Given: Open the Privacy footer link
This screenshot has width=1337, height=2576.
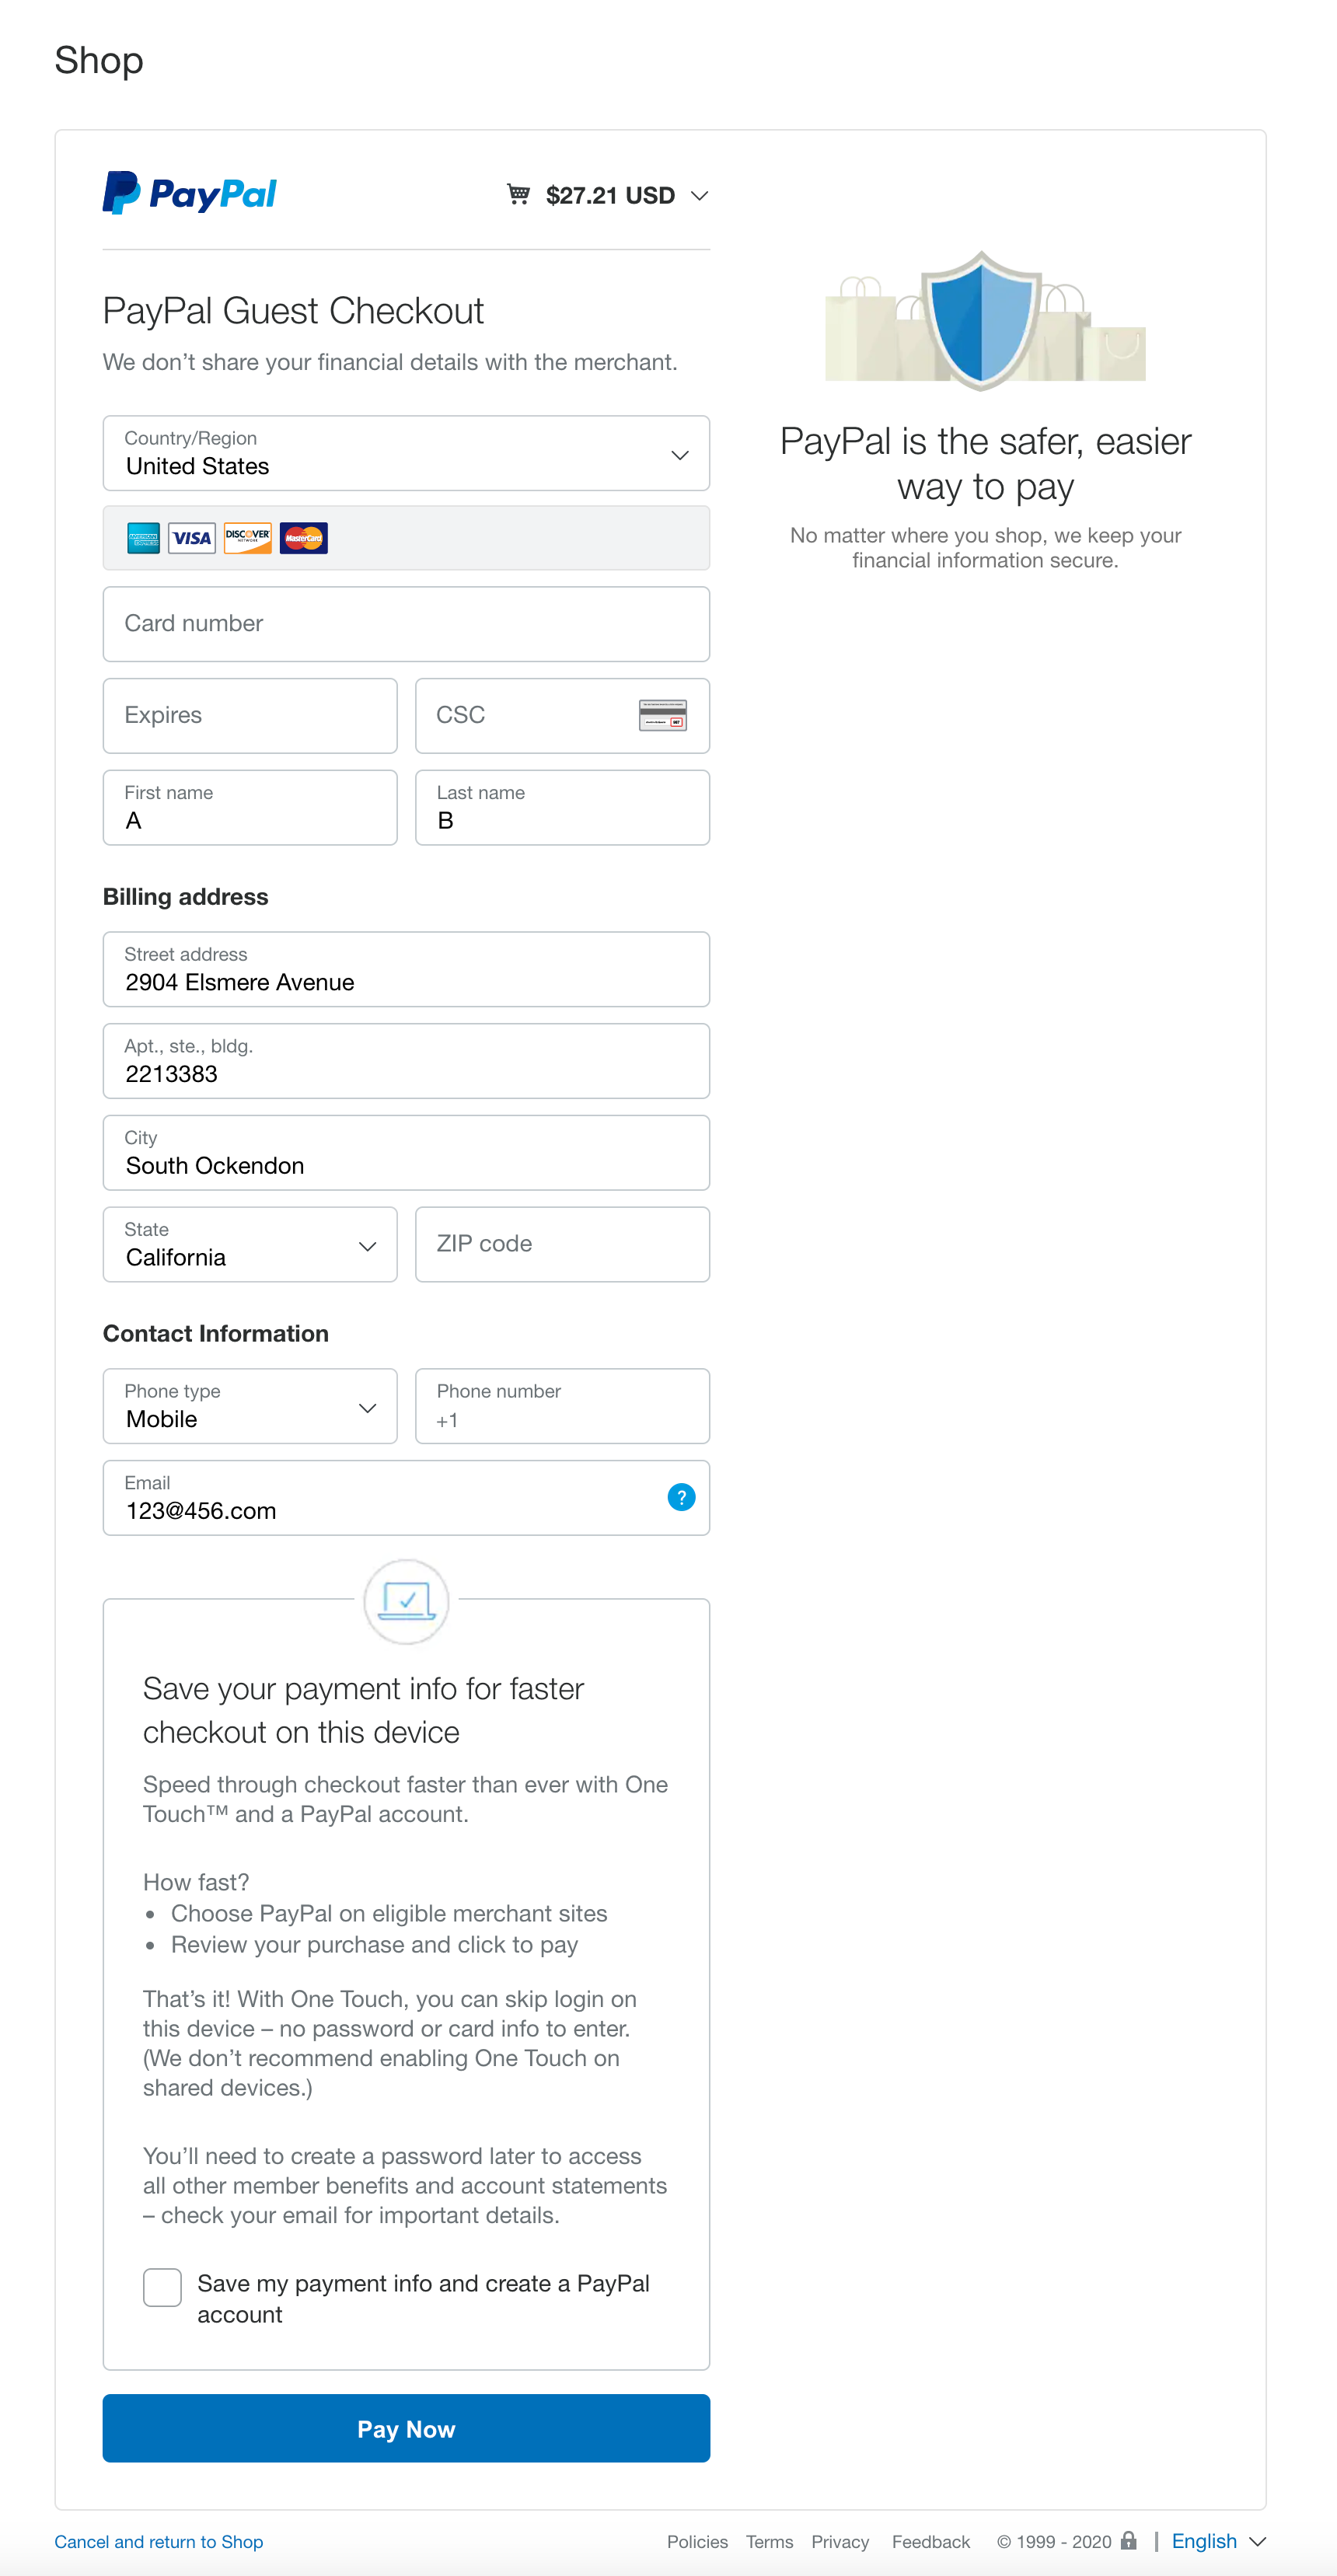Looking at the screenshot, I should point(839,2542).
